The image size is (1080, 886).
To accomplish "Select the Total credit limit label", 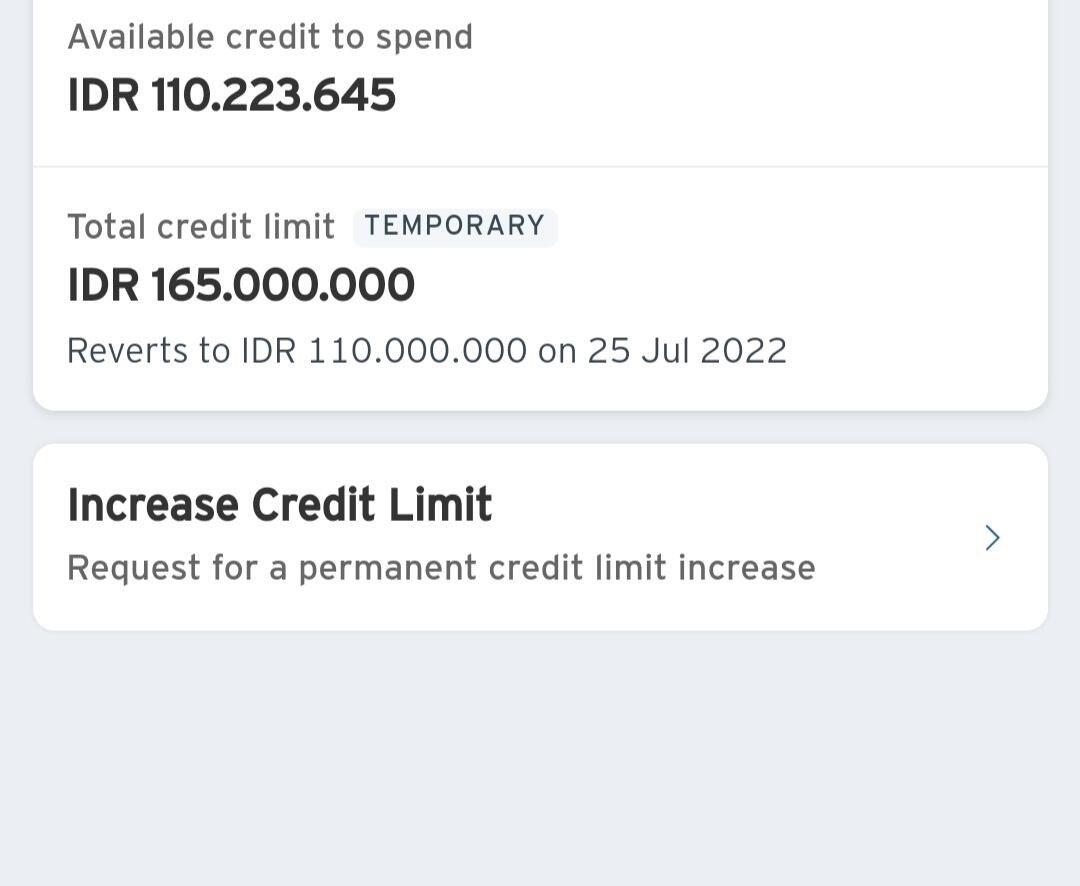I will tap(201, 227).
